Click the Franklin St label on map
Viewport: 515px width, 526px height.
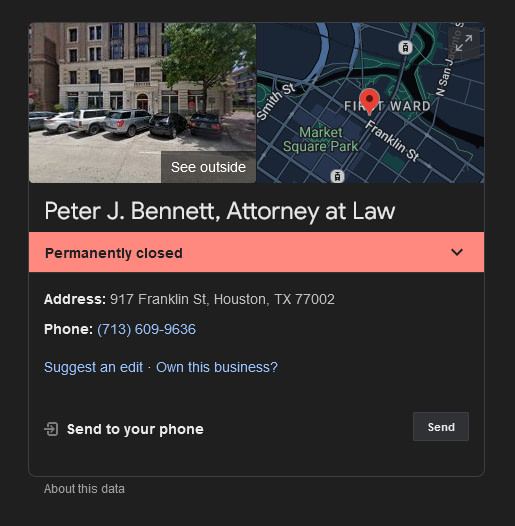coord(392,141)
